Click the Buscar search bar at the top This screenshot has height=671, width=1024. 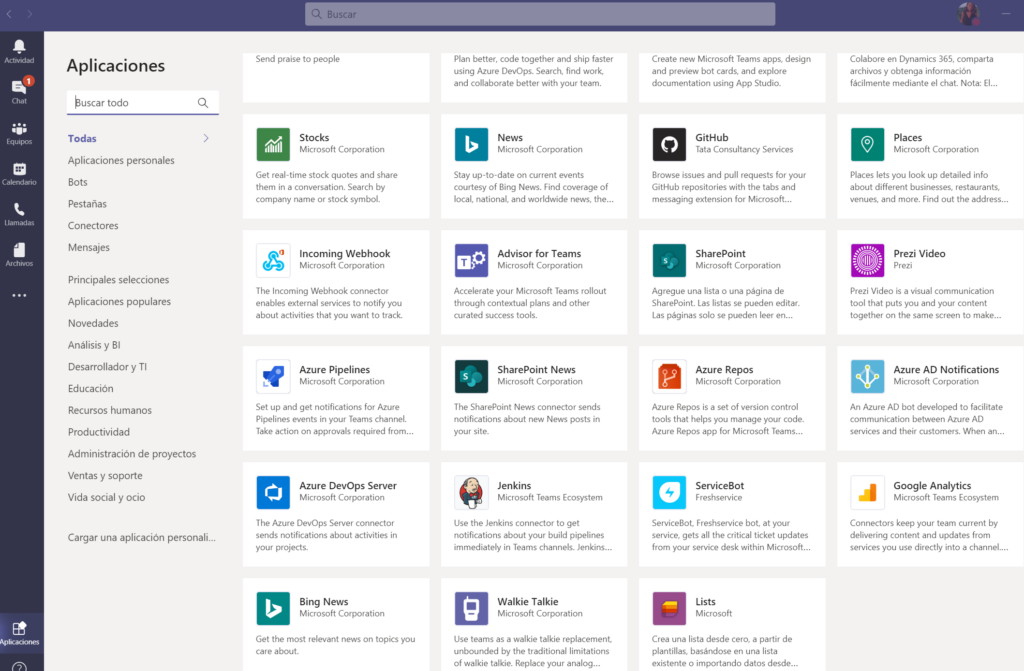540,13
